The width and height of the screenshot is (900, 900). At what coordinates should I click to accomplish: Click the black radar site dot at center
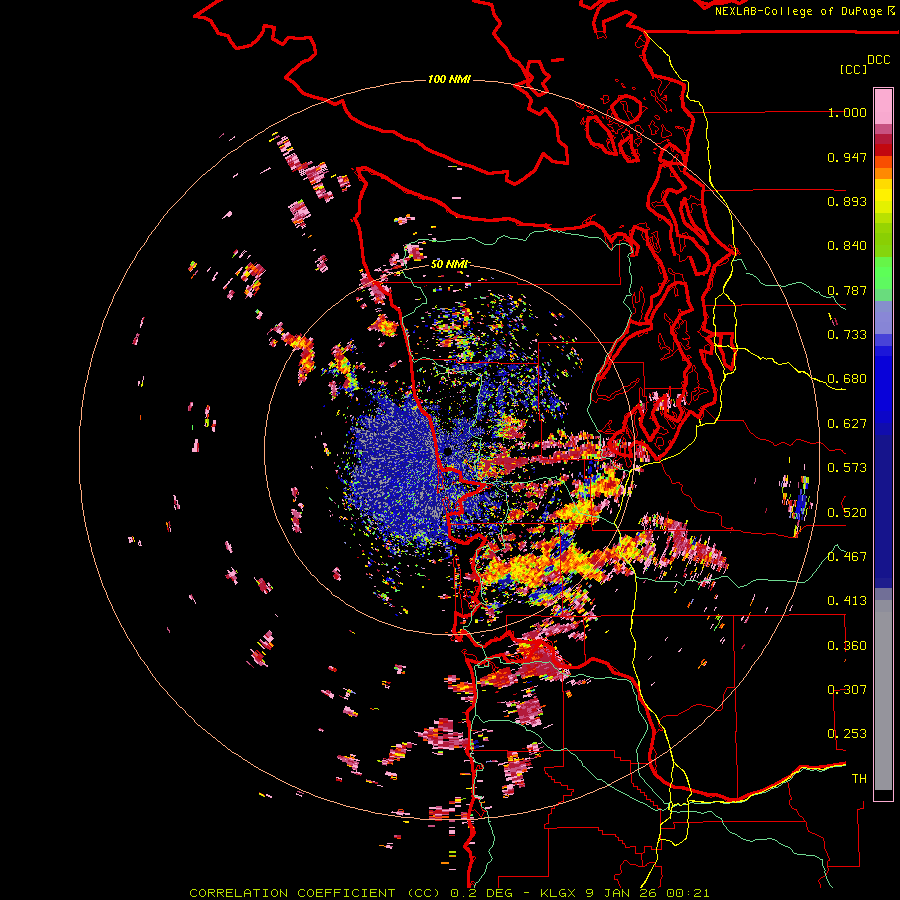coord(448,452)
